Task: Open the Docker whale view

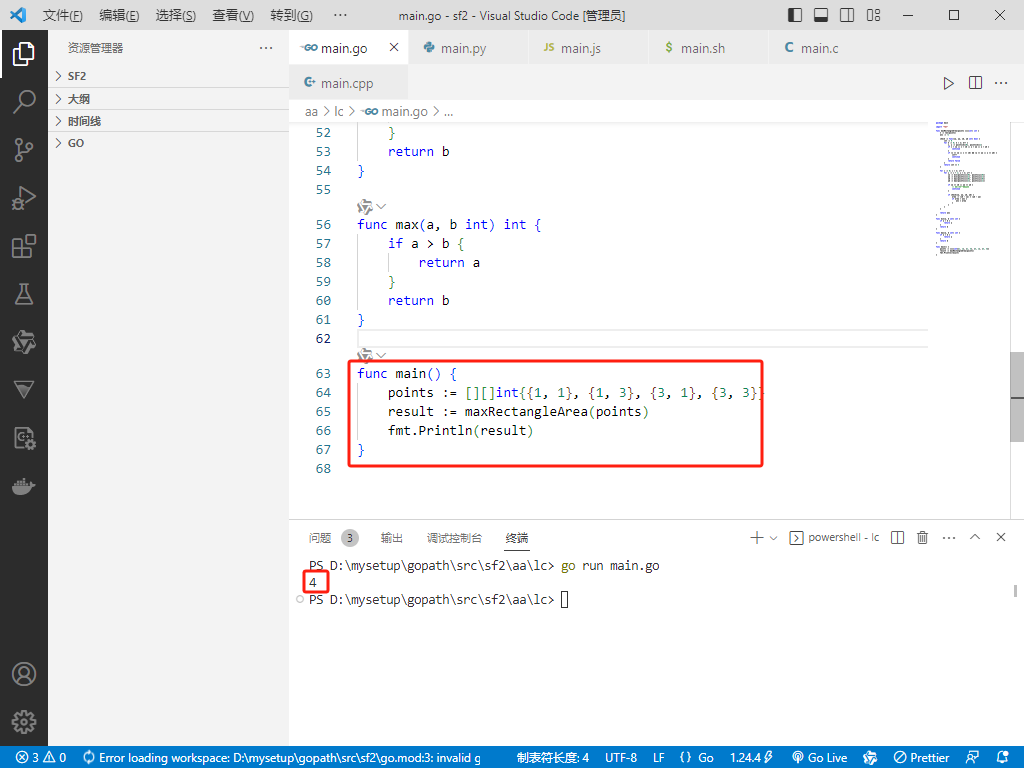Action: (x=24, y=487)
